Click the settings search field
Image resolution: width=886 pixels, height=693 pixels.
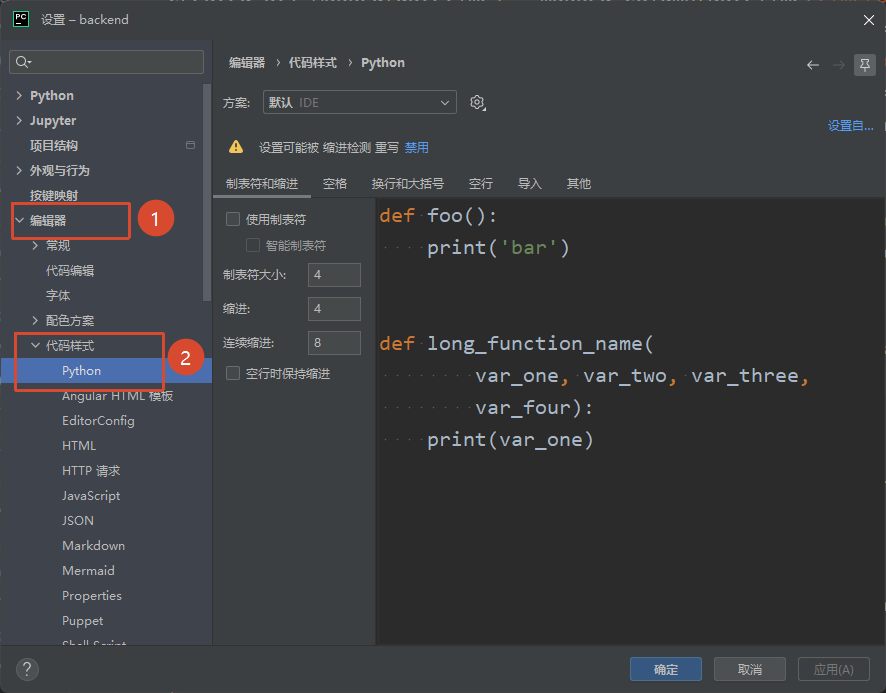coord(106,62)
